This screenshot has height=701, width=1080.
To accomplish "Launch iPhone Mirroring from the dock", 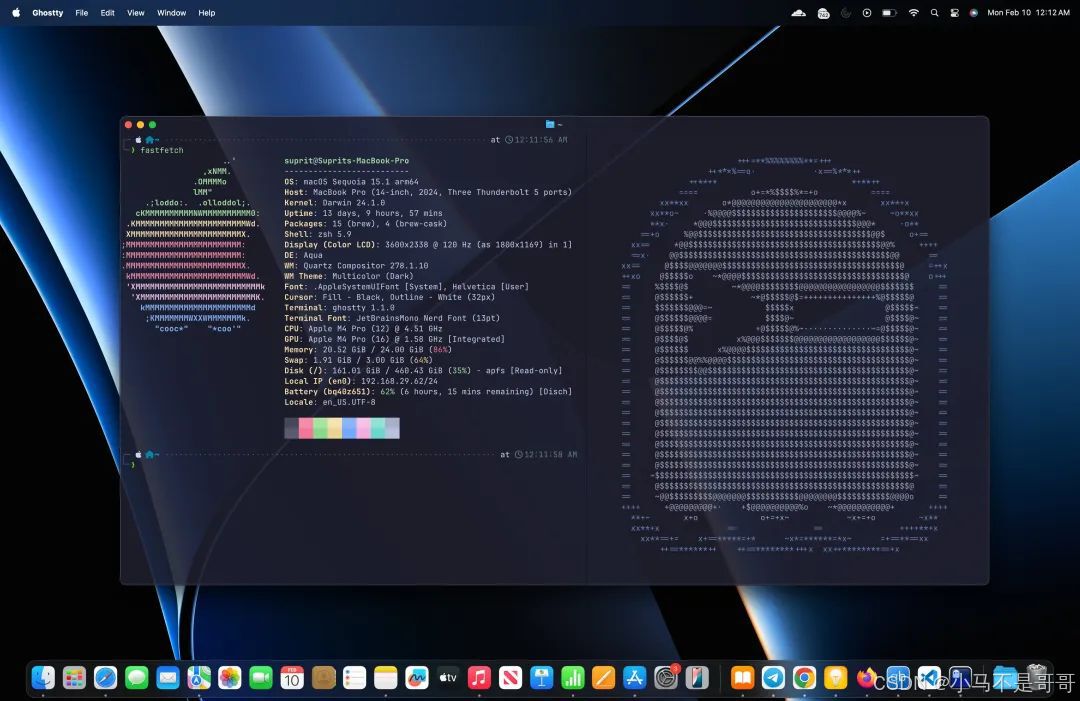I will pyautogui.click(x=697, y=678).
